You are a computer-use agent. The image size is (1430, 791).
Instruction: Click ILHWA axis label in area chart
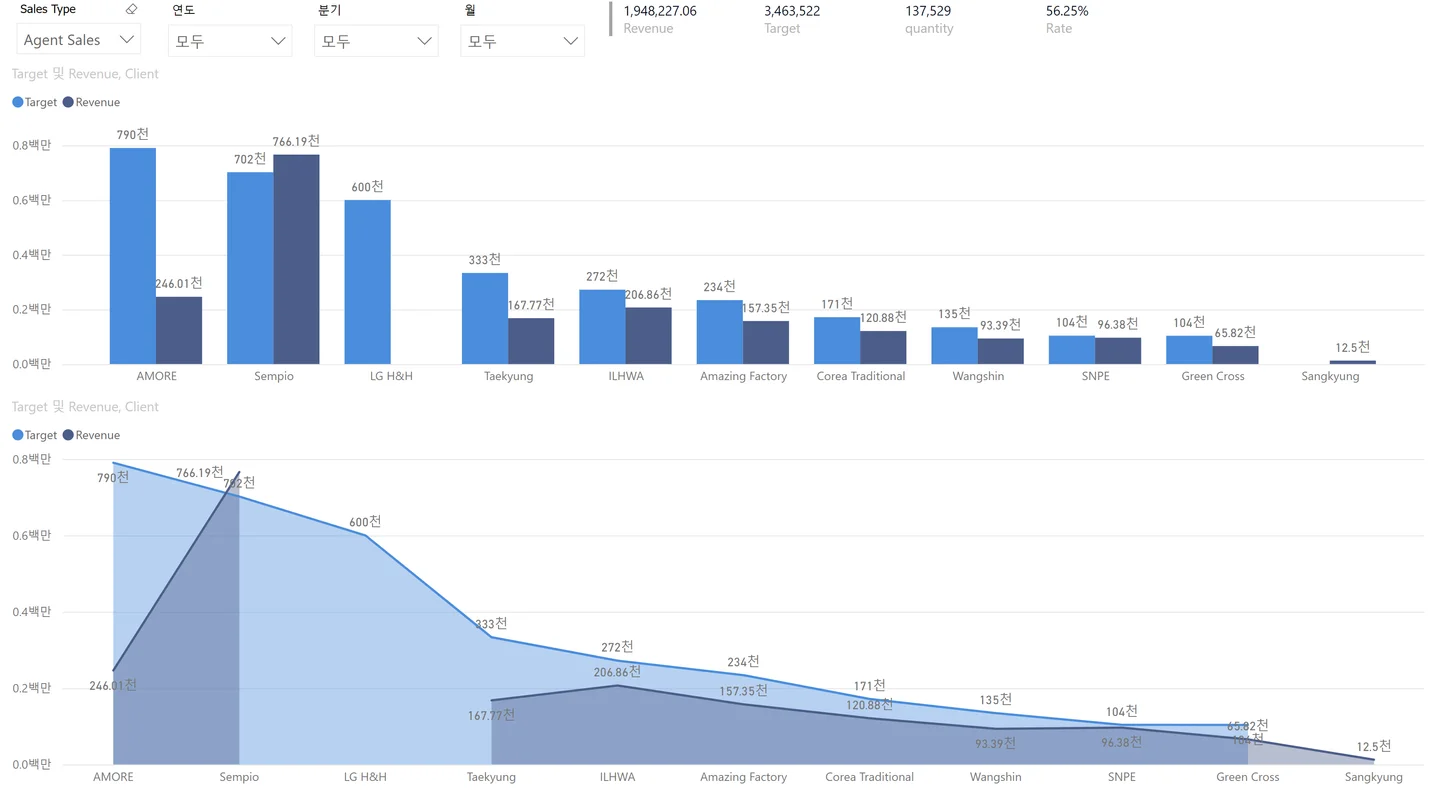point(617,777)
